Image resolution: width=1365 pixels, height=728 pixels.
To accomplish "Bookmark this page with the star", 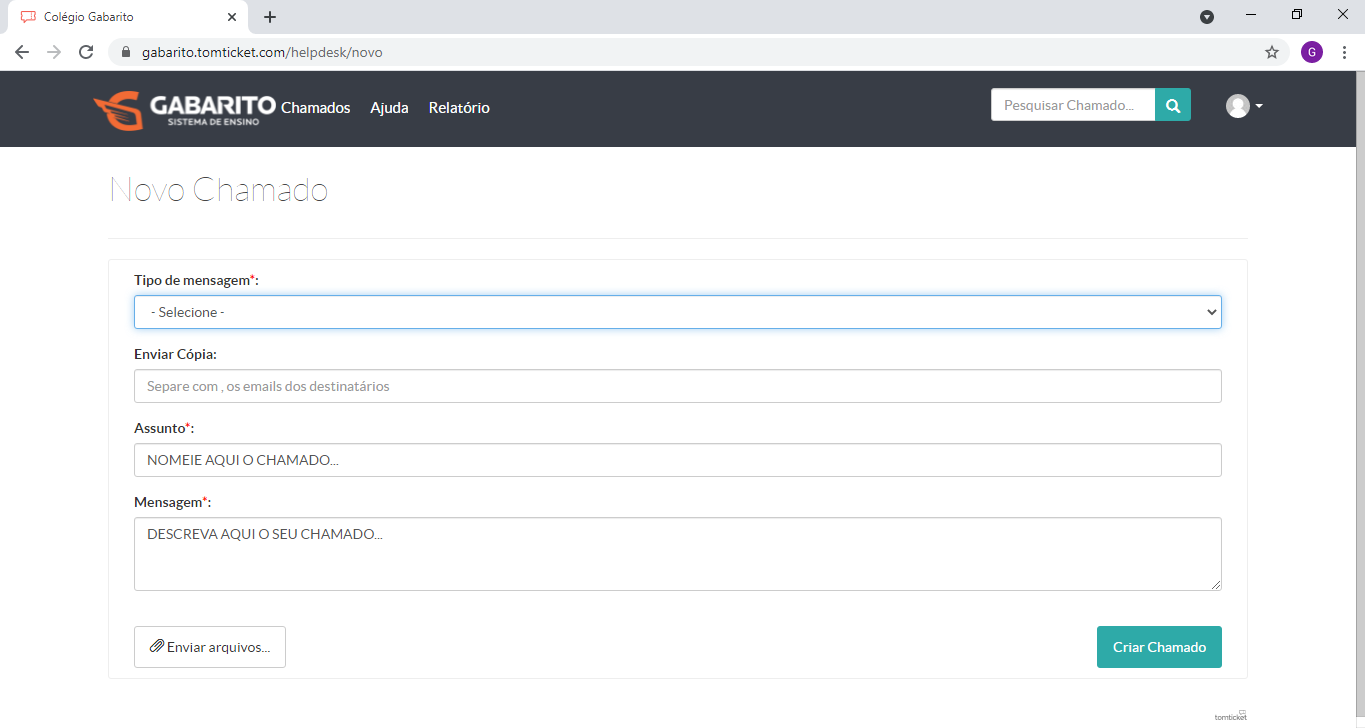I will click(x=1272, y=52).
